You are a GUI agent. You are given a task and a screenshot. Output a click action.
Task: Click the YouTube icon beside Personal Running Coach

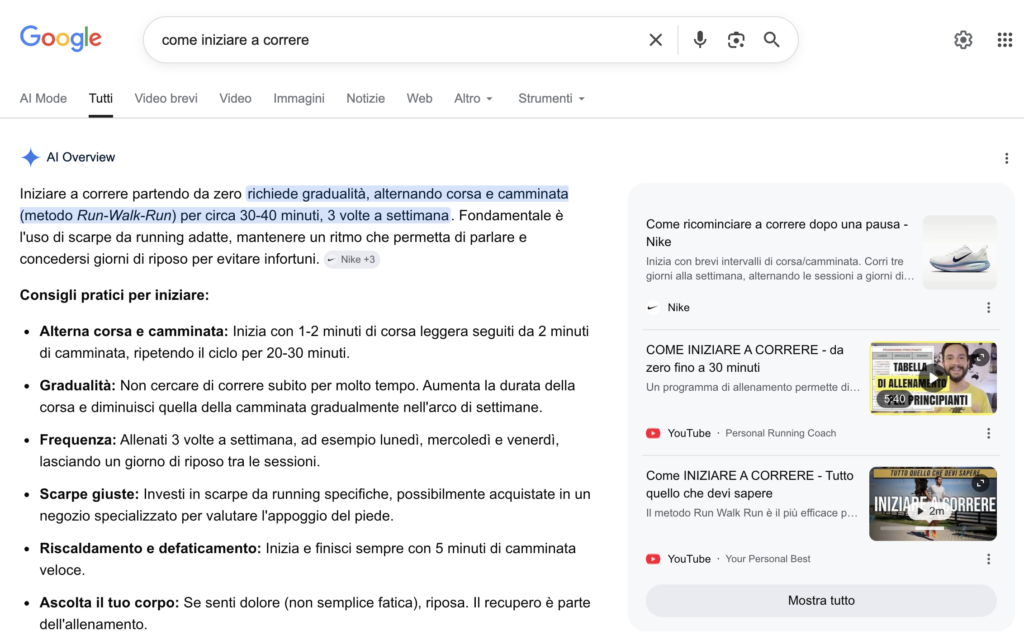(x=652, y=433)
